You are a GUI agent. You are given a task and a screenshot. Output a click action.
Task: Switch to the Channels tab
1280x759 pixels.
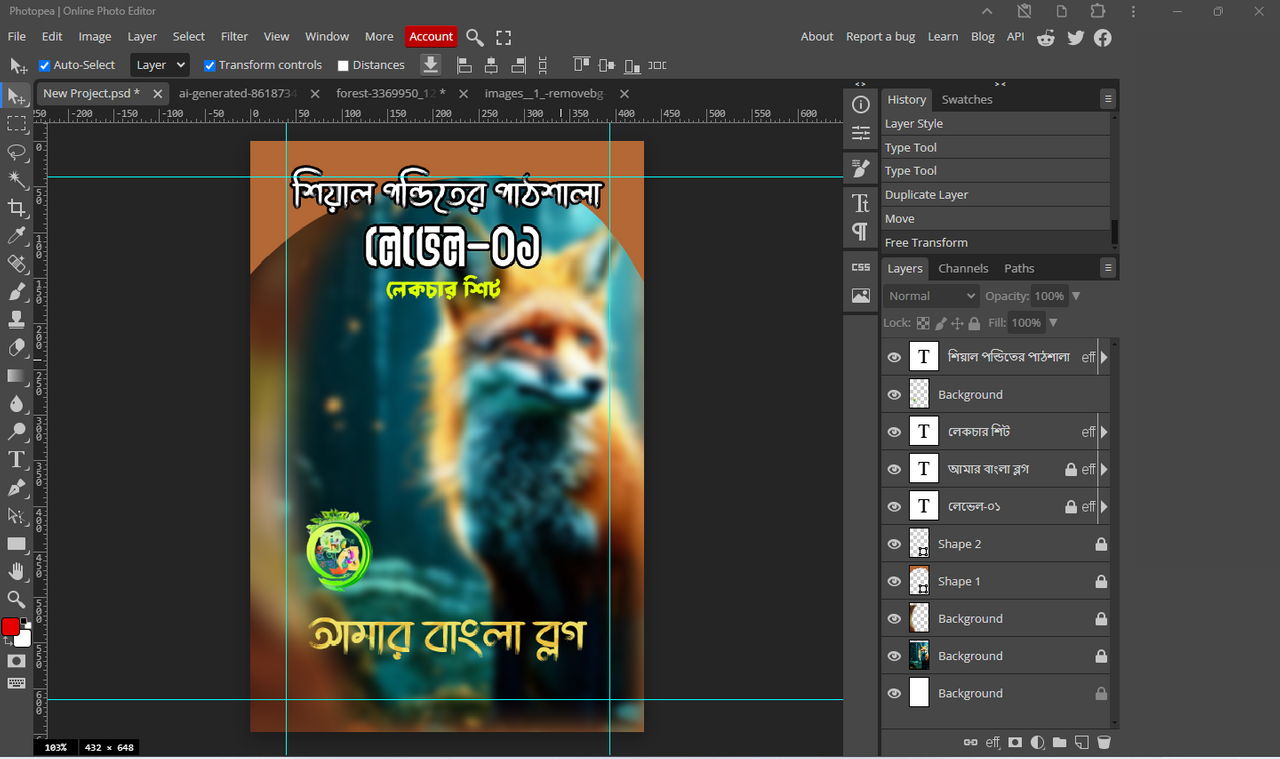pyautogui.click(x=963, y=268)
